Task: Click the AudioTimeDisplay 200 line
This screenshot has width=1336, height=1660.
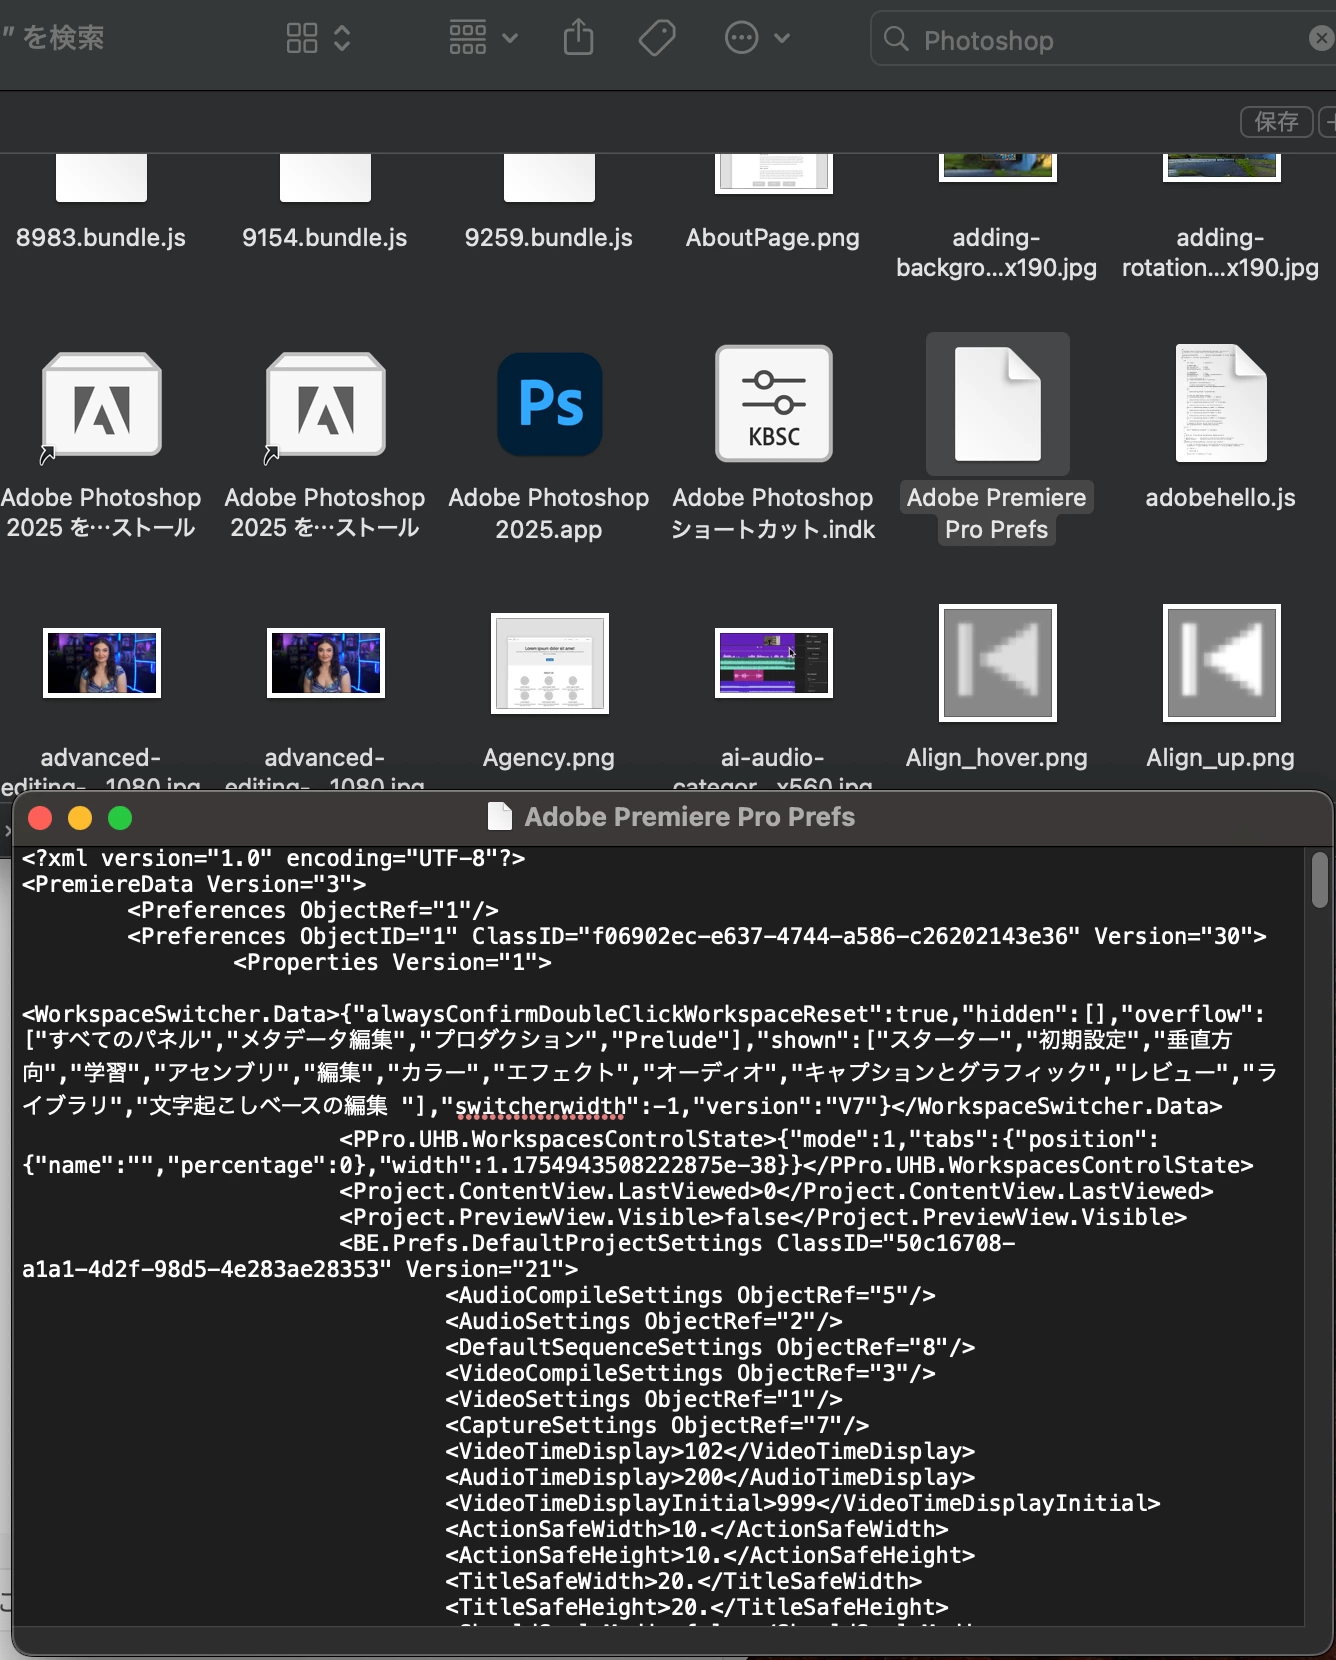Action: tap(710, 1477)
